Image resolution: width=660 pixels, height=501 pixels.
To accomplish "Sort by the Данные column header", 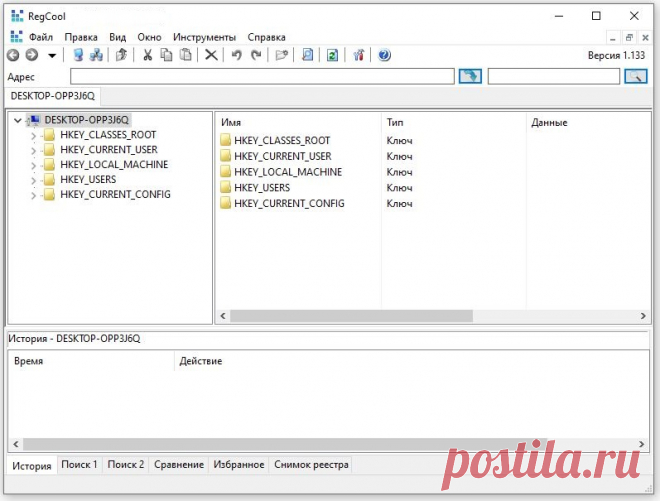I will pyautogui.click(x=588, y=123).
